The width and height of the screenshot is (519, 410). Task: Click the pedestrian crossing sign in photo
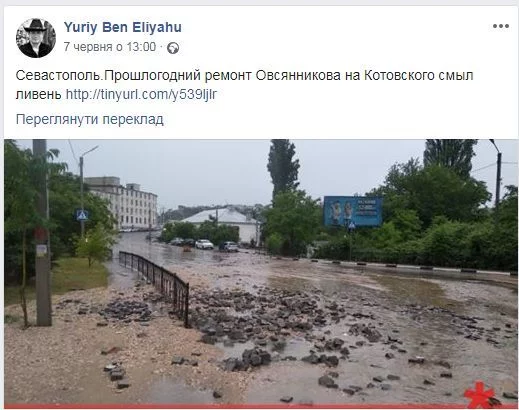point(82,215)
